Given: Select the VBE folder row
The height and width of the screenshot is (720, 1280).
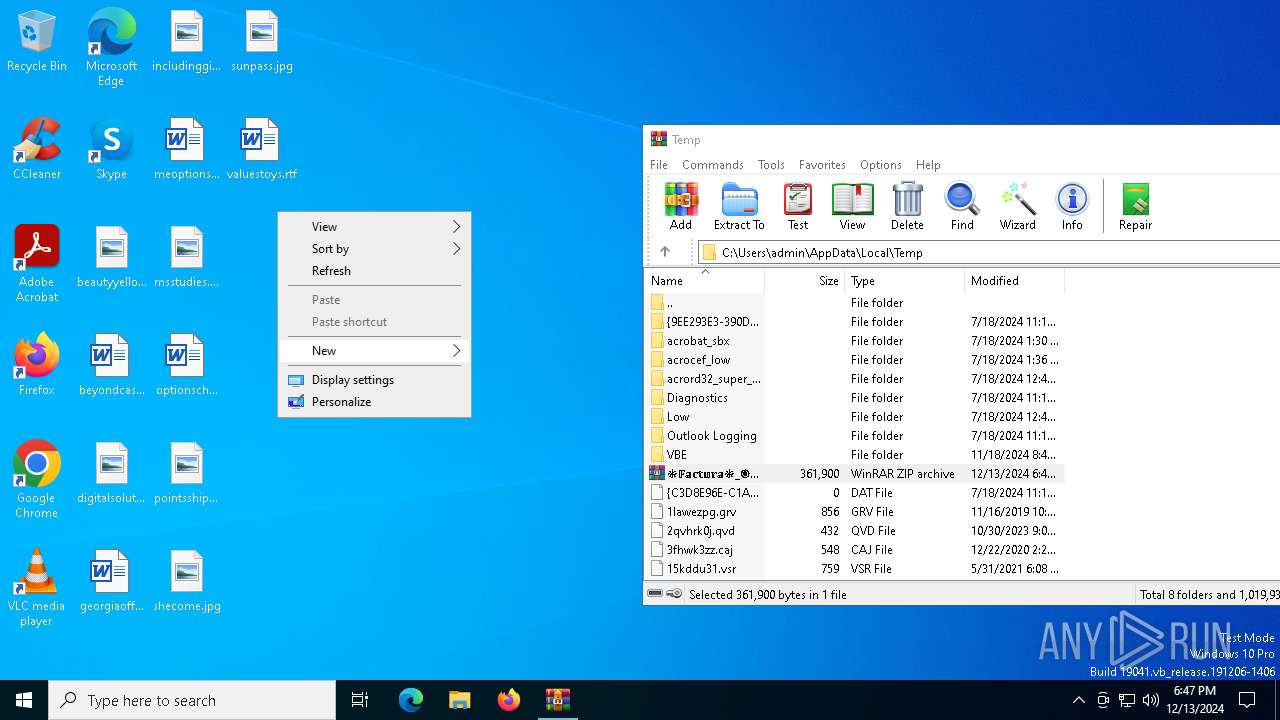Looking at the screenshot, I should pyautogui.click(x=855, y=455).
